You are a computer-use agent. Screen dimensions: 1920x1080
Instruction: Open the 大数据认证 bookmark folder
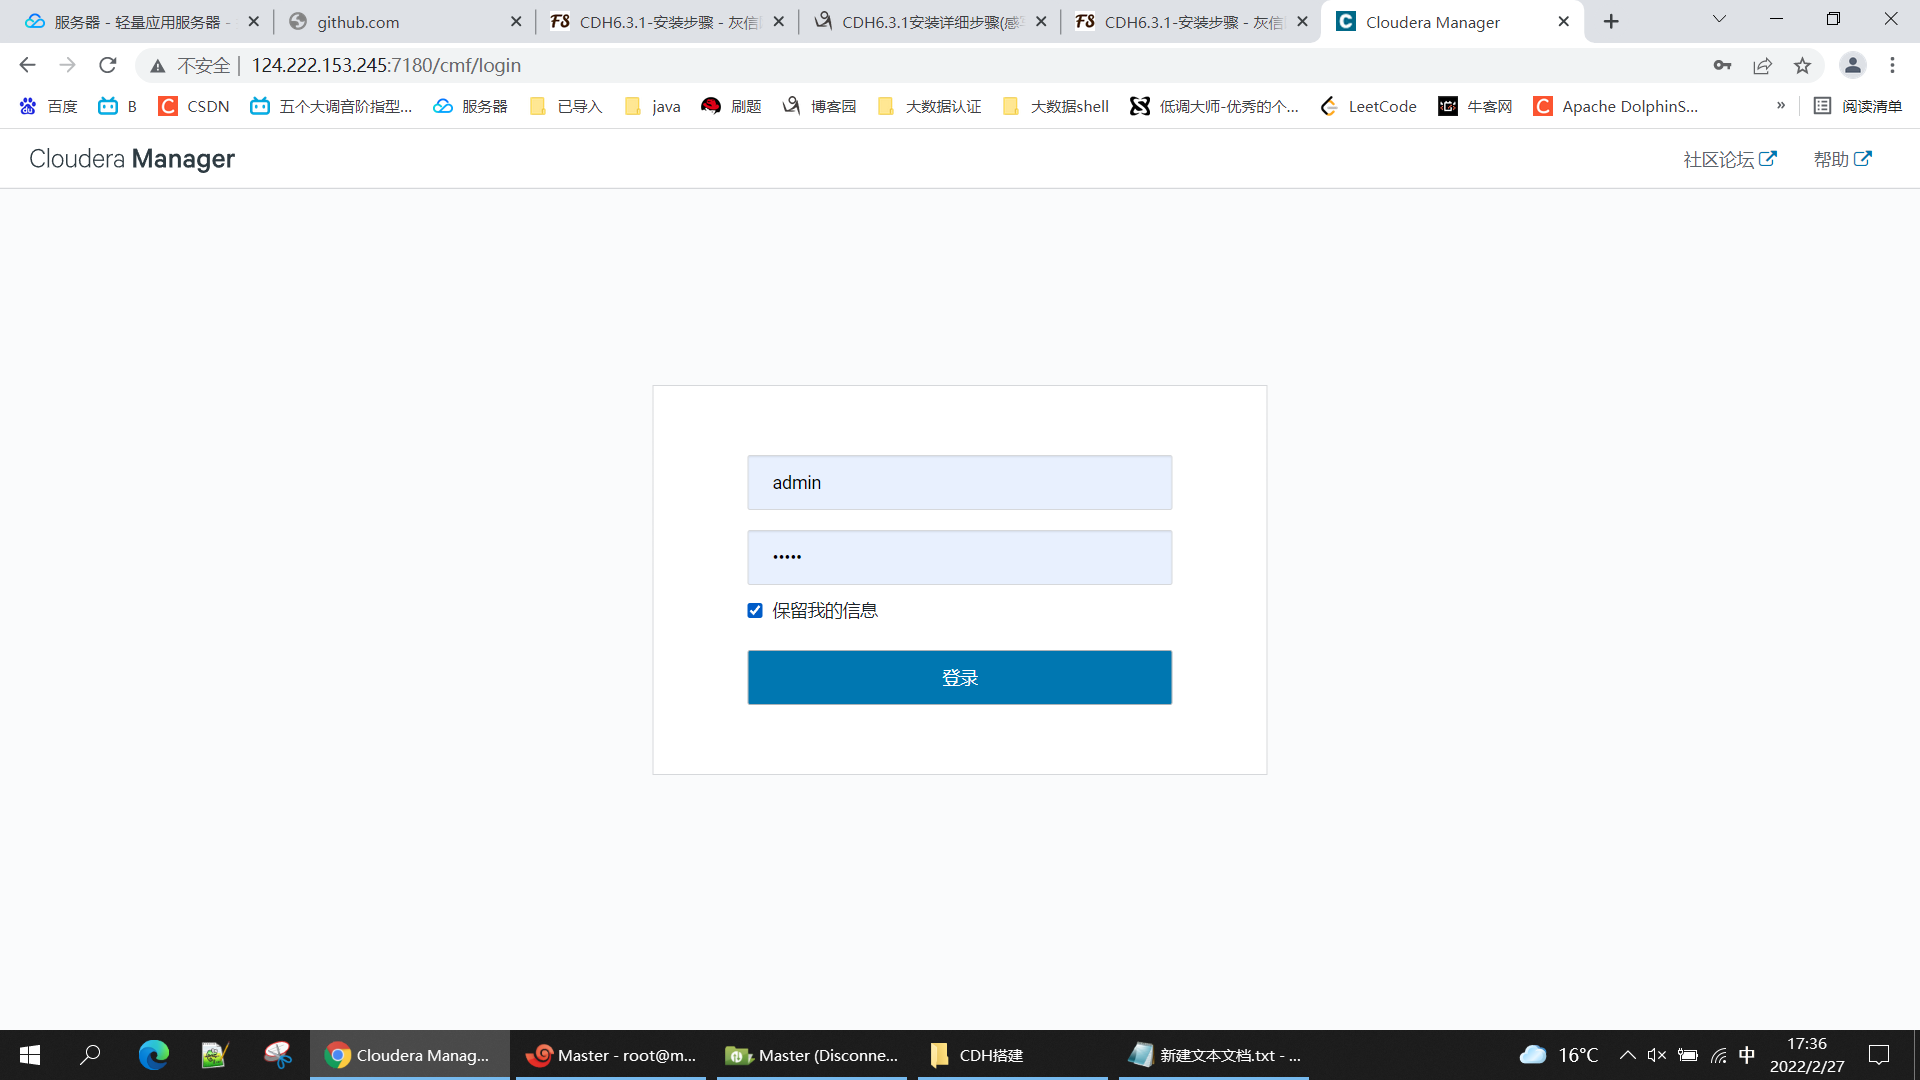[x=929, y=106]
